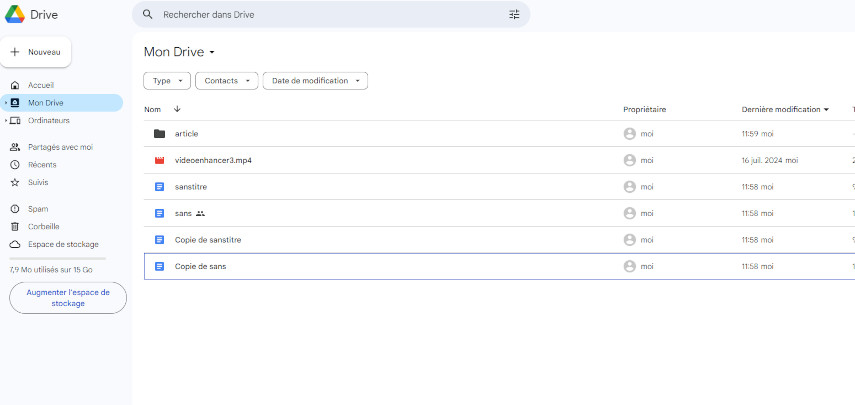Viewport: 855px width, 405px height.
Task: Toggle name sort direction arrow
Action: click(x=177, y=109)
